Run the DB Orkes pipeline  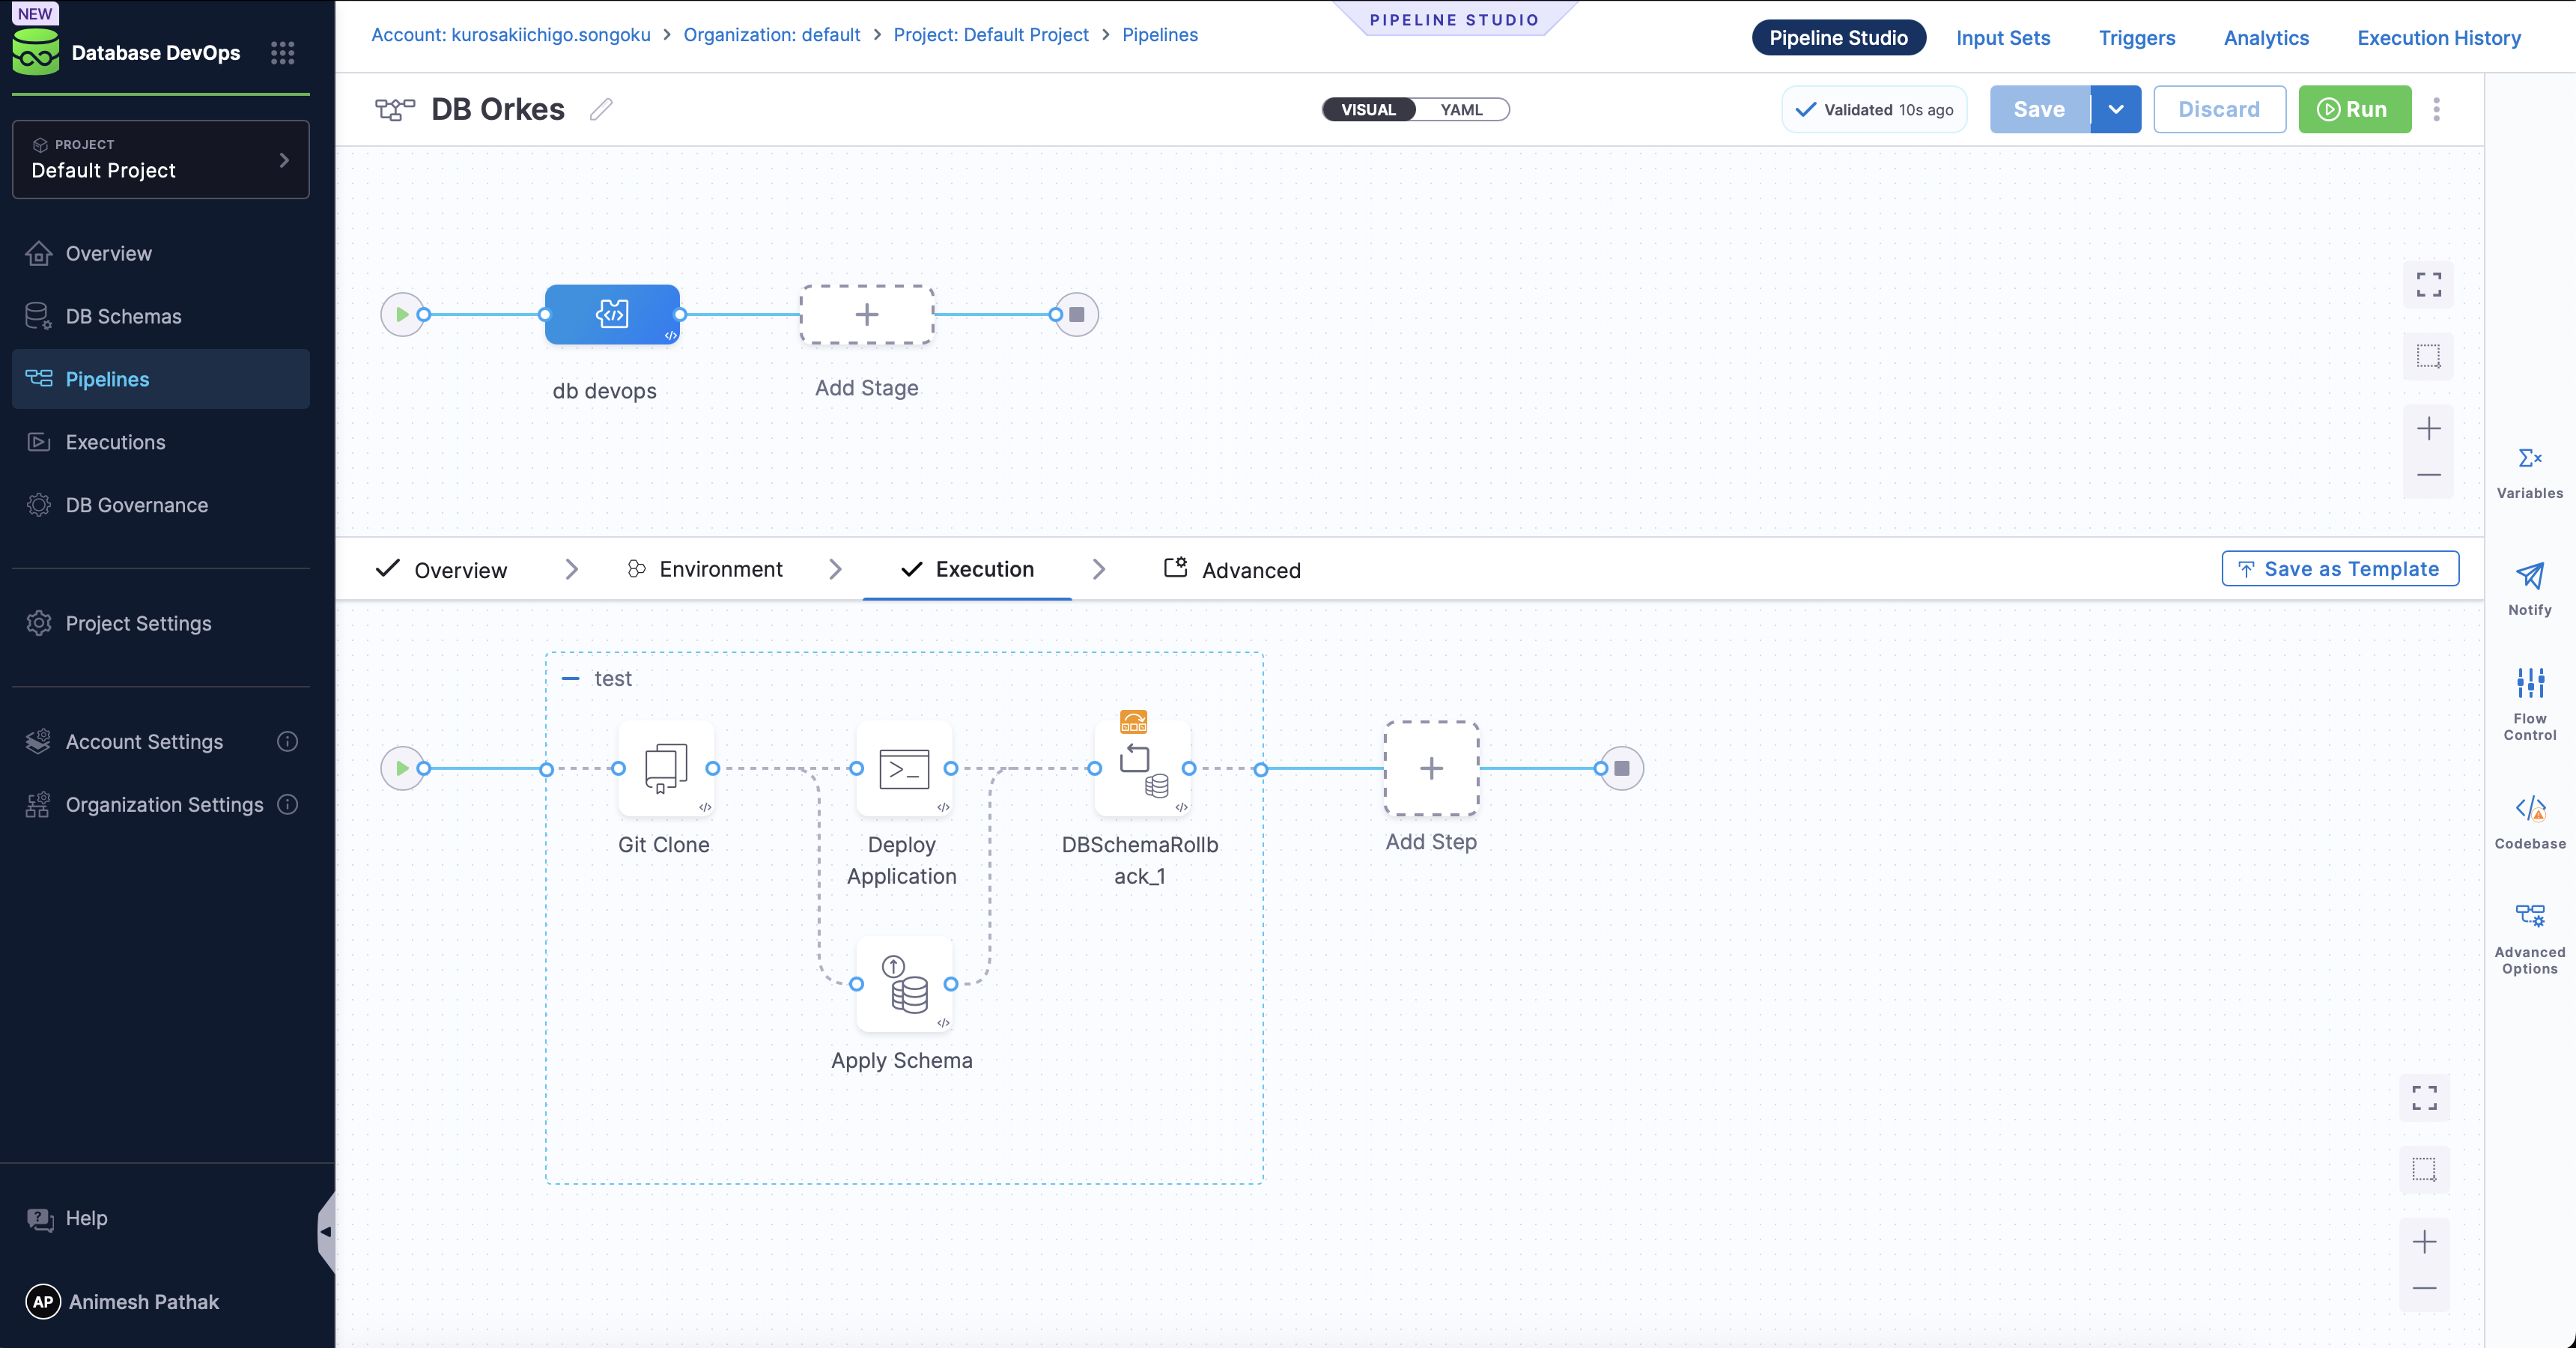[2354, 109]
